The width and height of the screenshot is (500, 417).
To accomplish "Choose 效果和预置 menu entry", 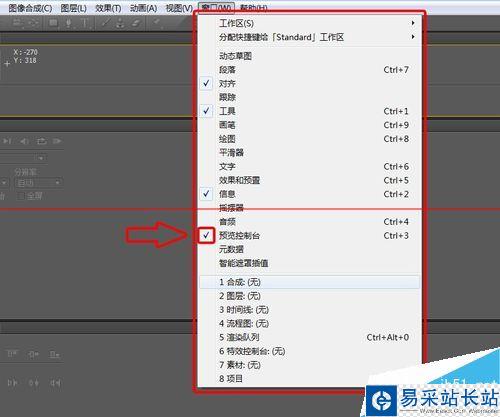I will [310, 180].
